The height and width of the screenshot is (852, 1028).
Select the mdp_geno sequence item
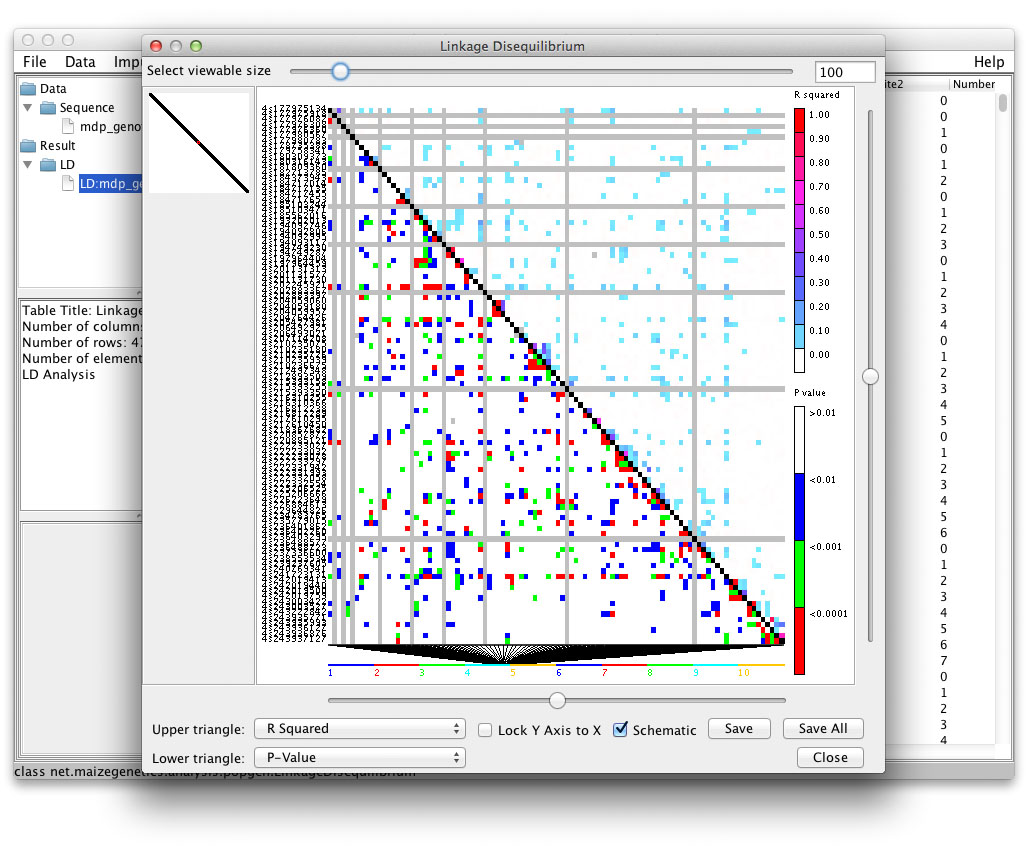click(x=110, y=126)
